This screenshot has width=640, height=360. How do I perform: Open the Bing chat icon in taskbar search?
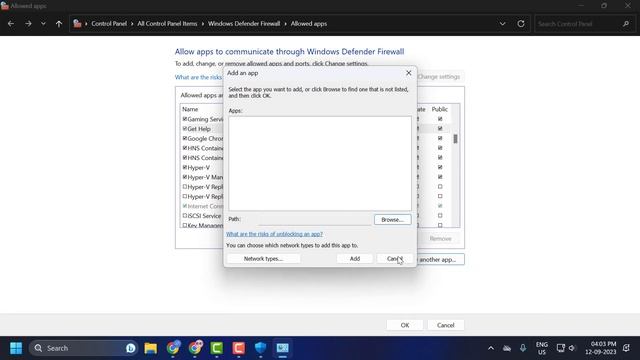click(131, 348)
